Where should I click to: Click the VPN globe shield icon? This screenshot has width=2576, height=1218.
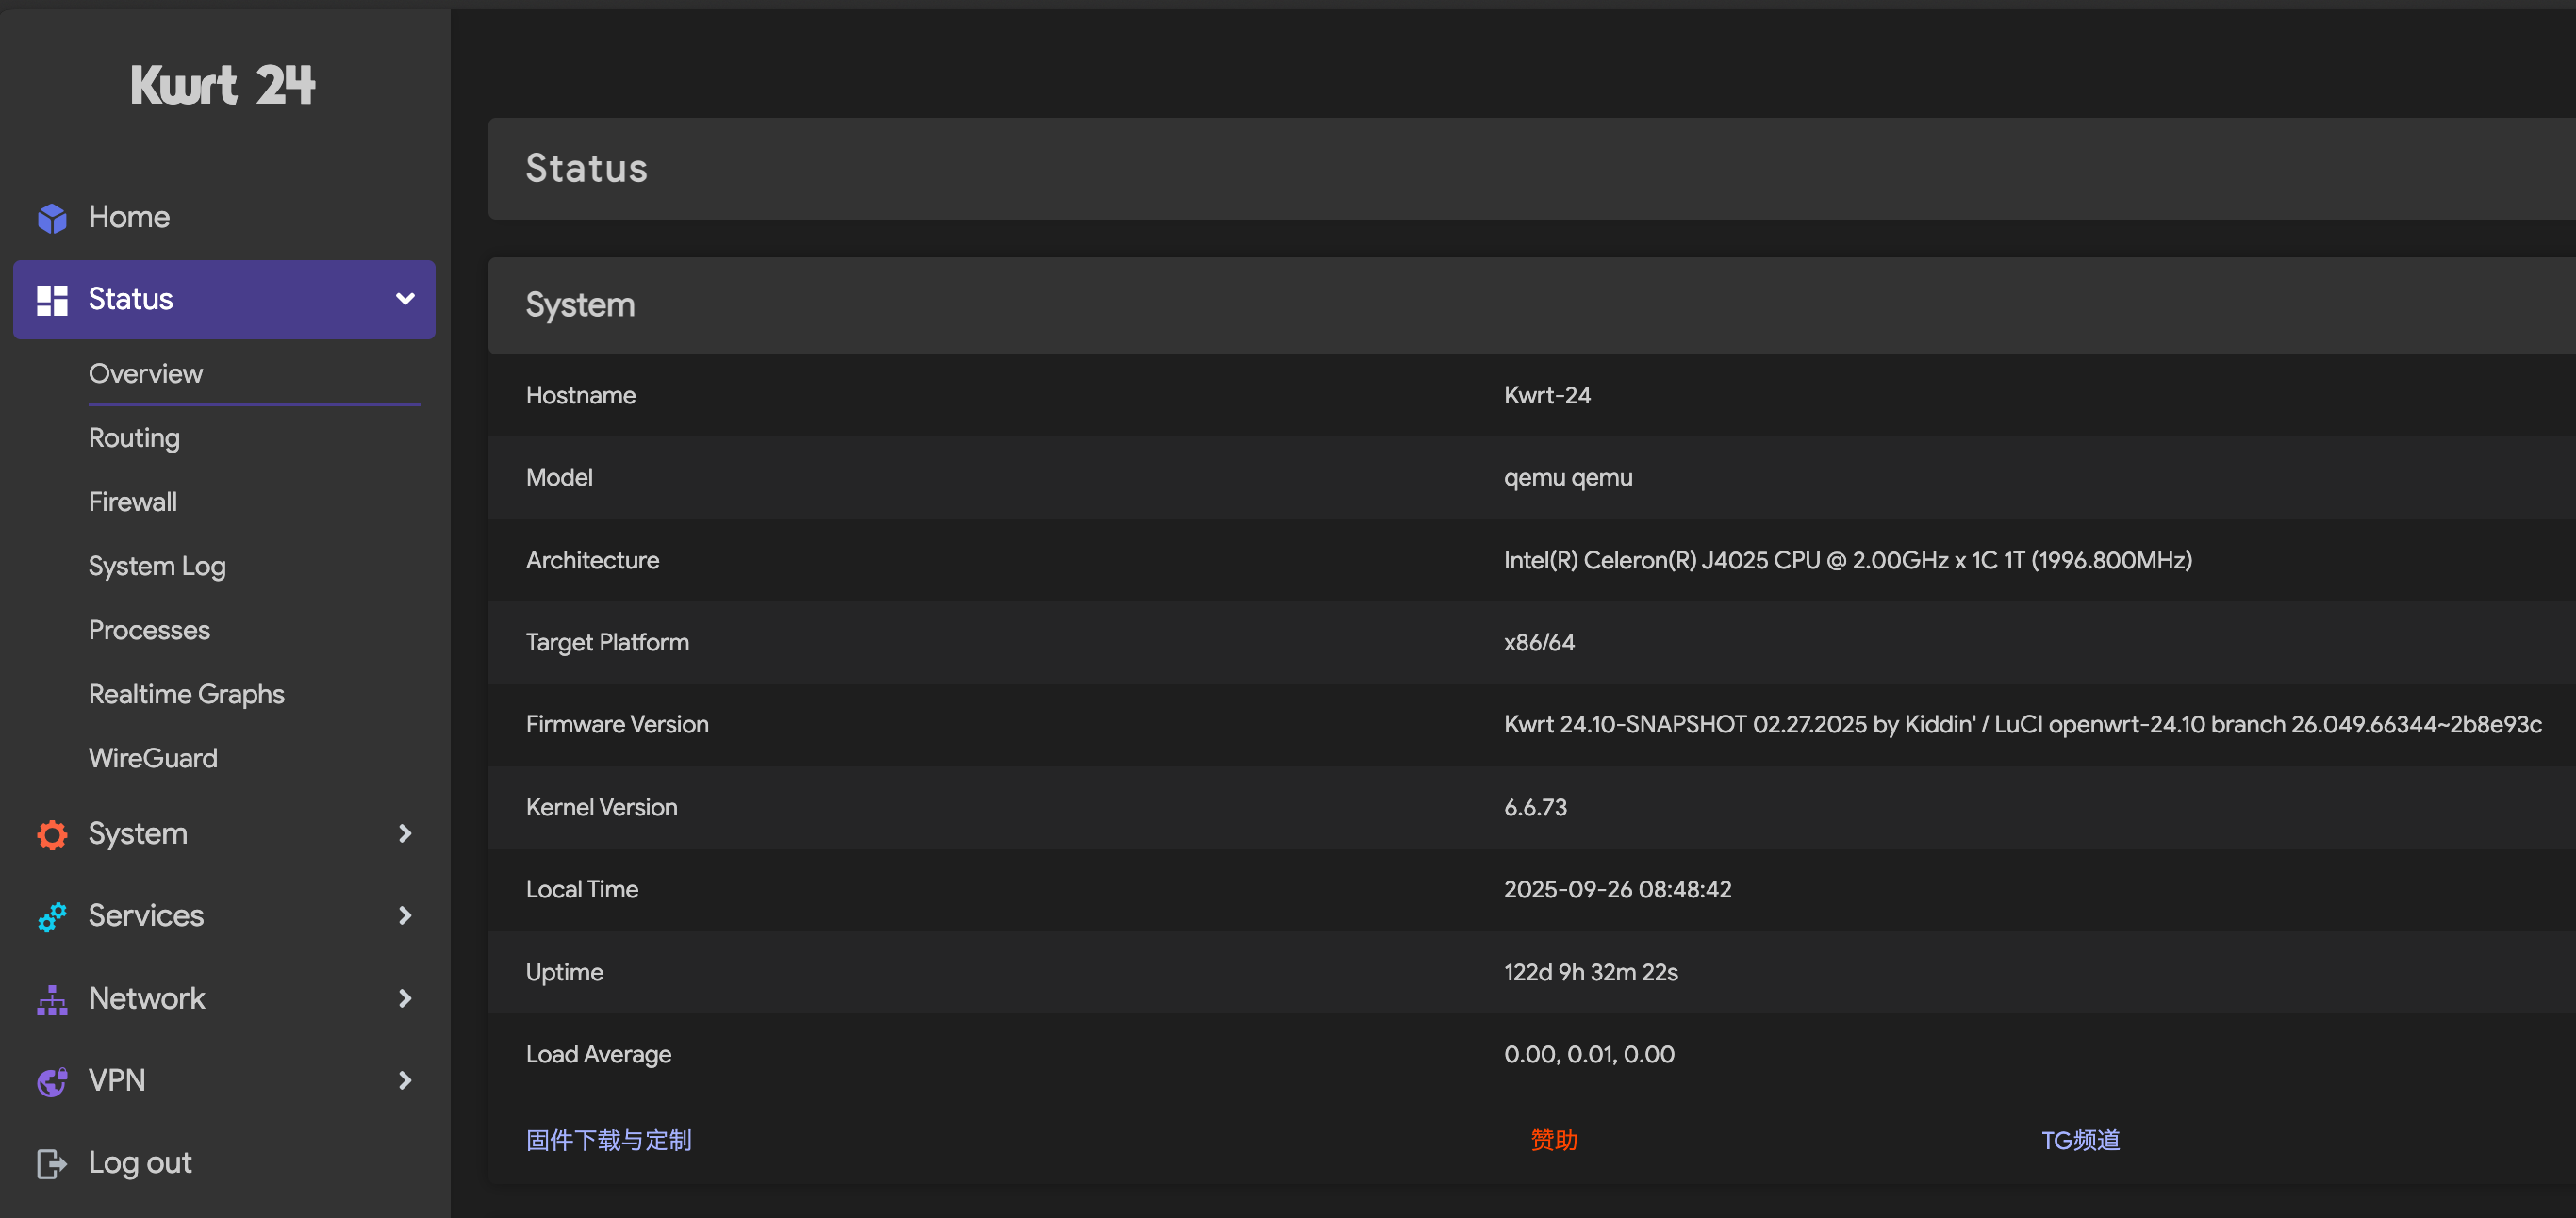click(52, 1080)
